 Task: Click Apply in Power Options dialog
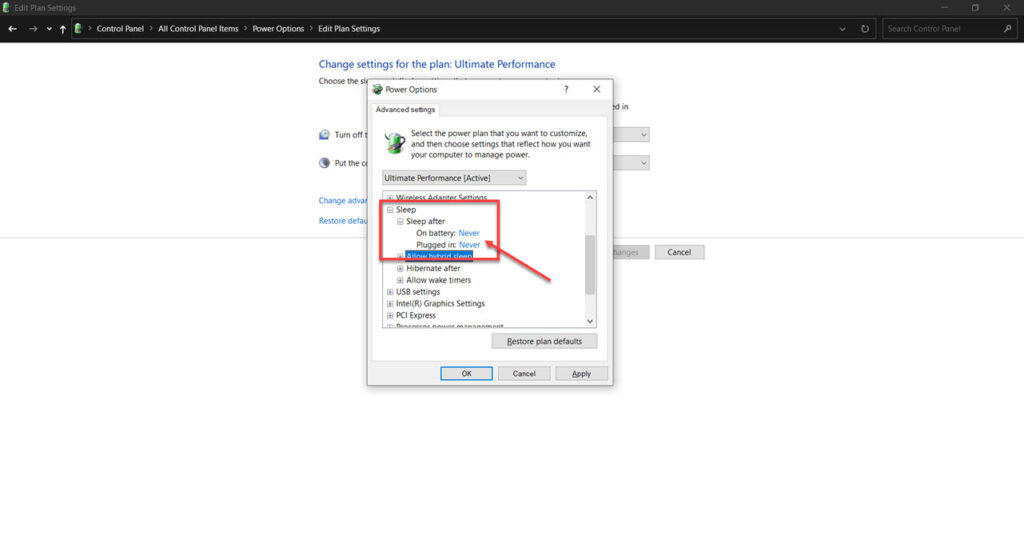point(581,374)
